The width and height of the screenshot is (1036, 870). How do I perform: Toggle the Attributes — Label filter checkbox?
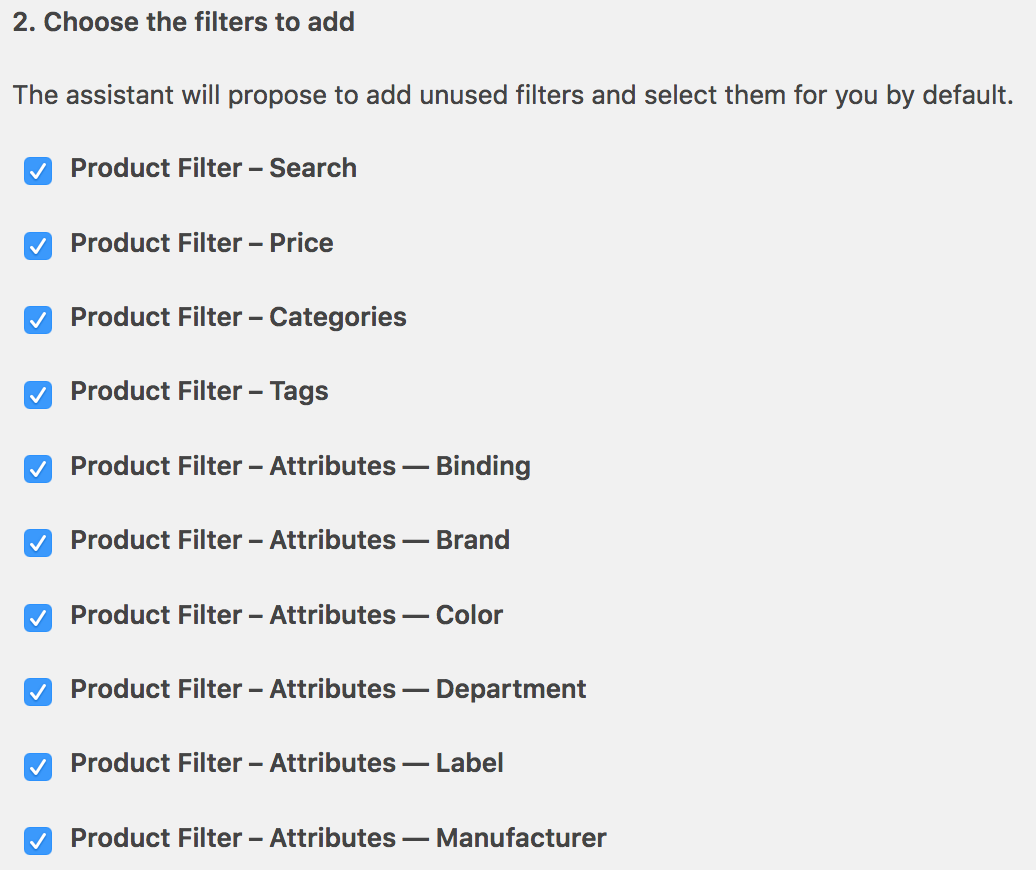[38, 766]
